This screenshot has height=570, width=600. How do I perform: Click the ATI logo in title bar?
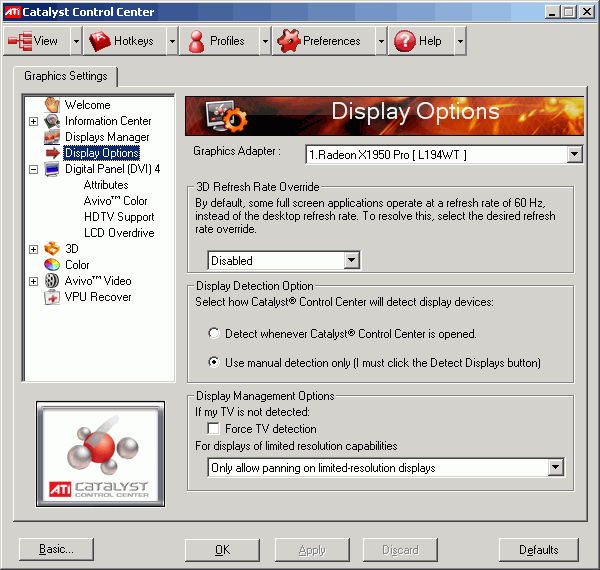coord(12,12)
